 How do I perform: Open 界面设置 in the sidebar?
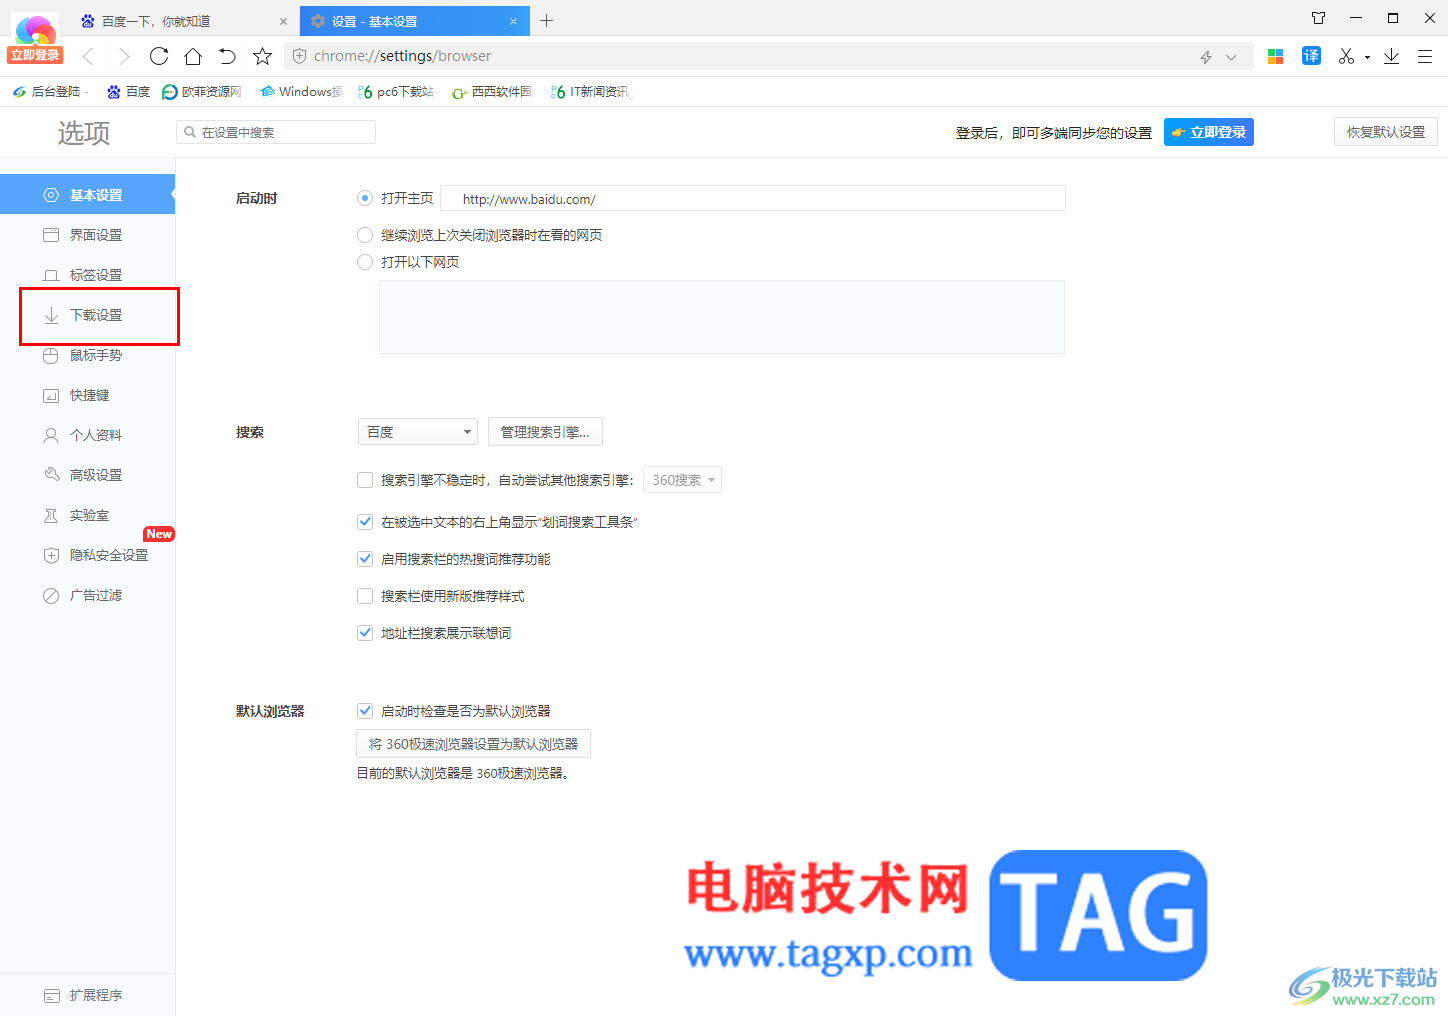(x=87, y=235)
